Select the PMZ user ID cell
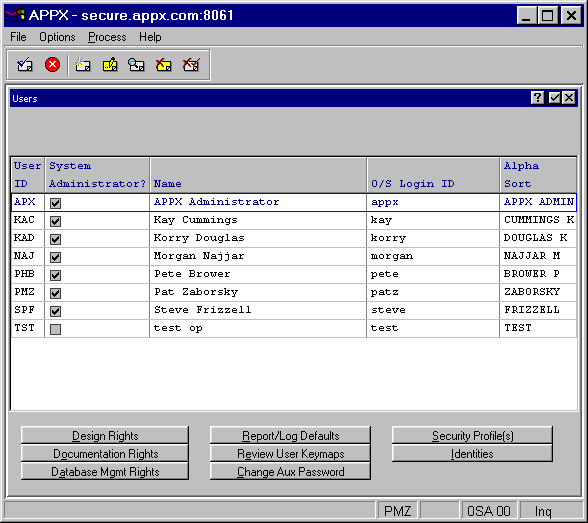 (x=28, y=292)
